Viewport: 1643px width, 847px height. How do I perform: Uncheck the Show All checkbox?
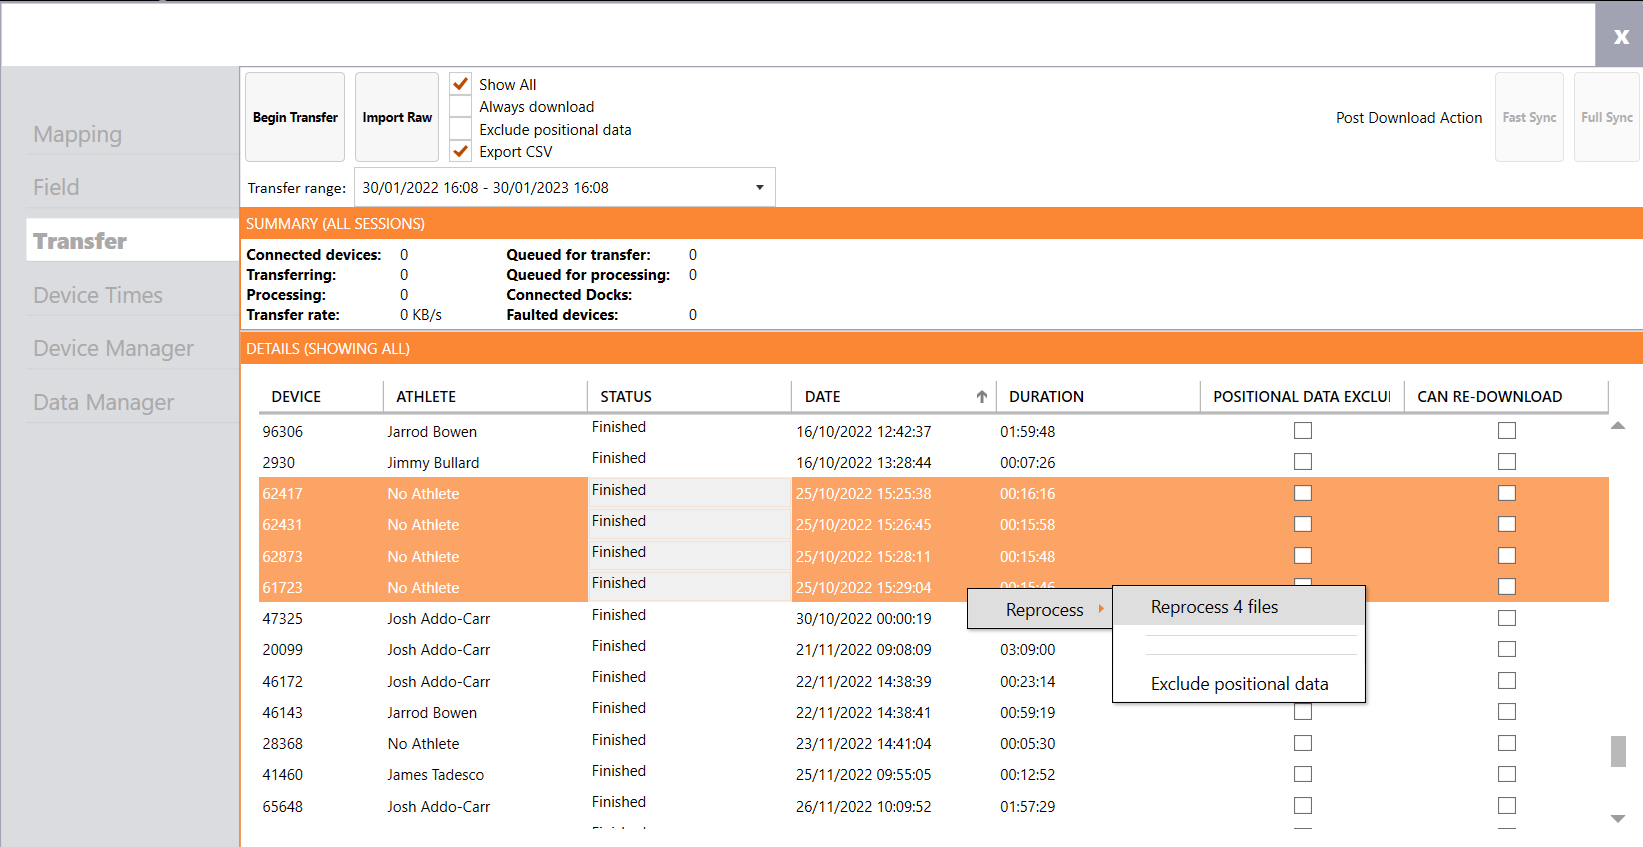[x=461, y=84]
